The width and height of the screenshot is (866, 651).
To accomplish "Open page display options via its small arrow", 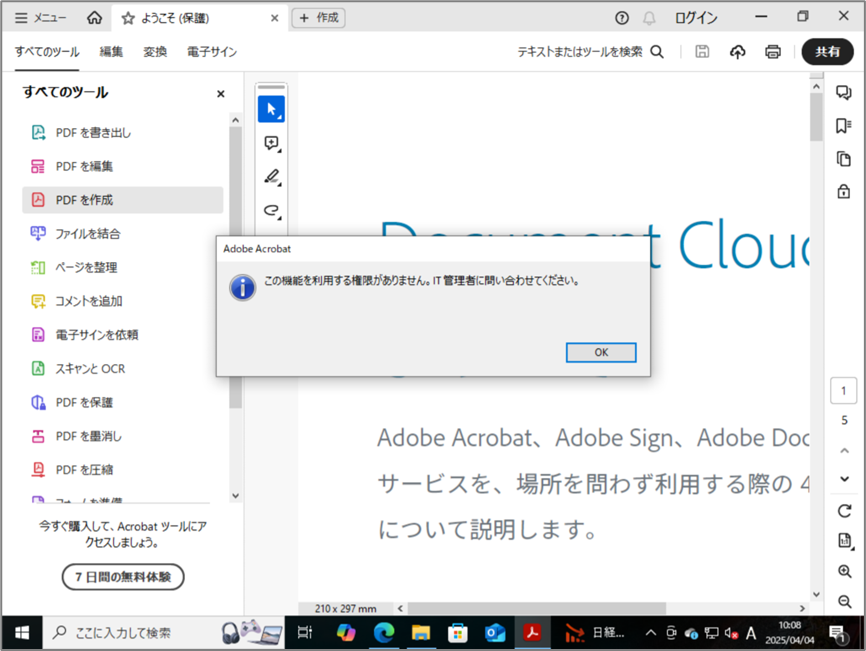I will click(843, 542).
